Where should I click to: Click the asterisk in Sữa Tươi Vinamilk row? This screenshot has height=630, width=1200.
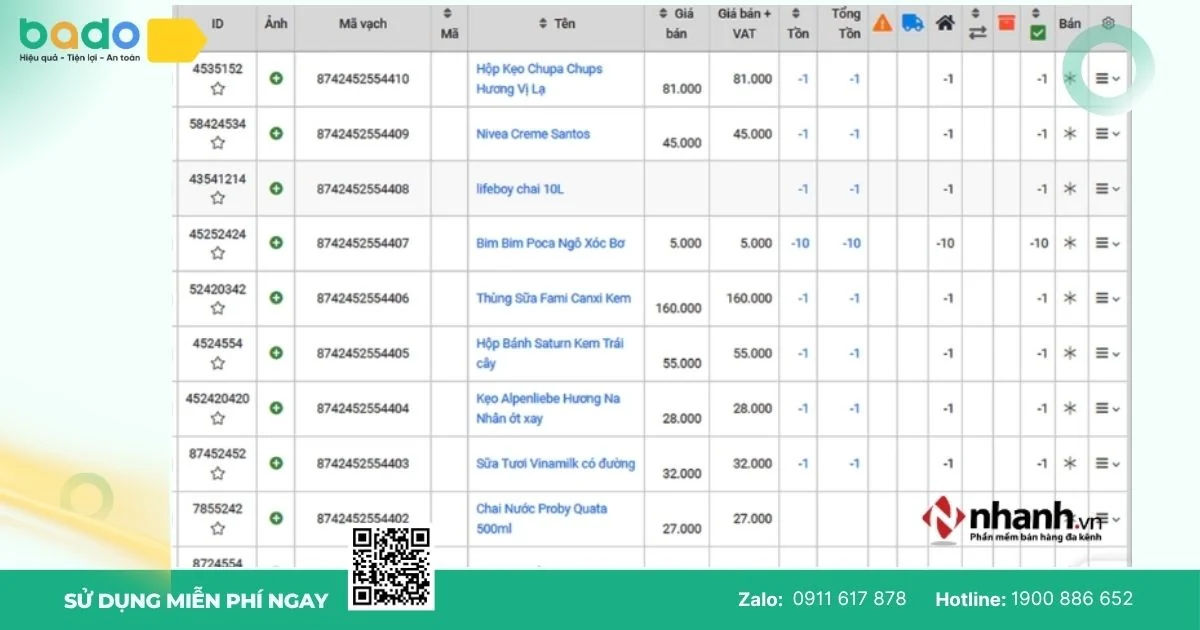1070,463
